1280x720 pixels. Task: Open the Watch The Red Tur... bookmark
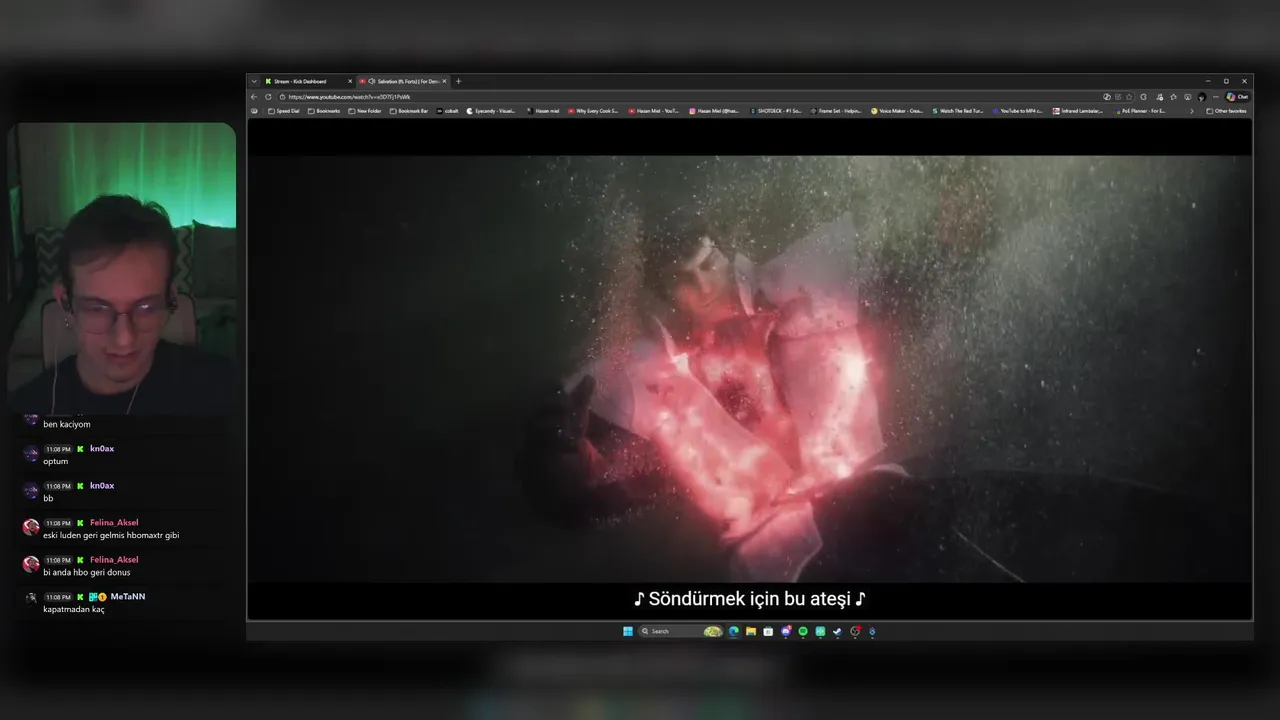pyautogui.click(x=958, y=111)
